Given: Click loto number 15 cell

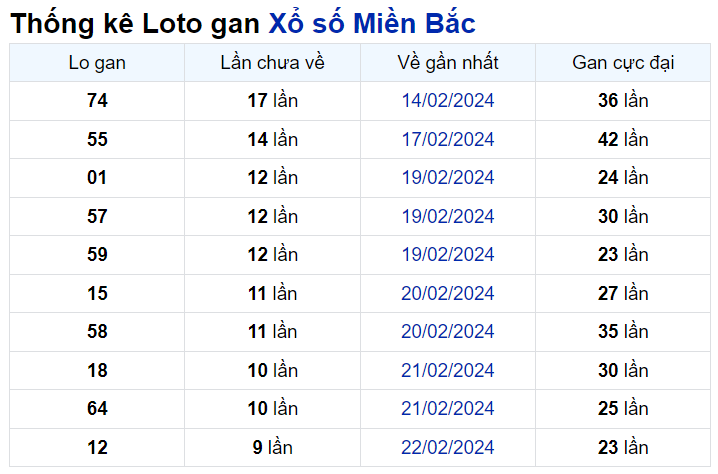Looking at the screenshot, I should [97, 294].
